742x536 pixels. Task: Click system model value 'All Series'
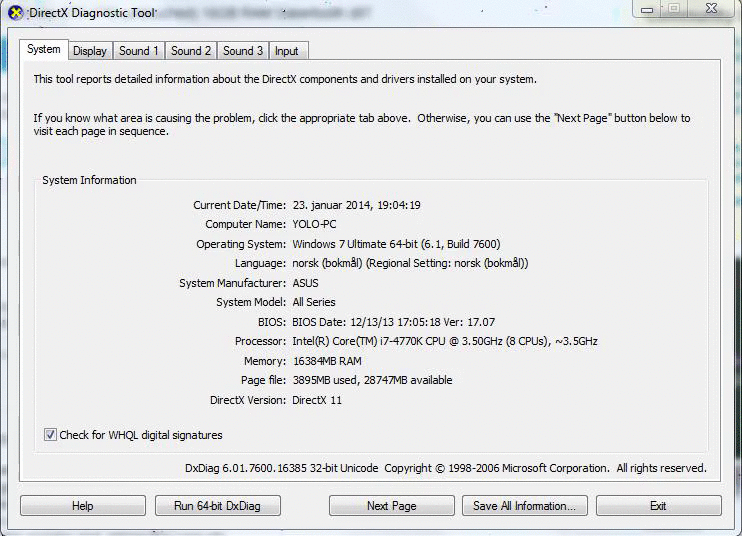(314, 302)
